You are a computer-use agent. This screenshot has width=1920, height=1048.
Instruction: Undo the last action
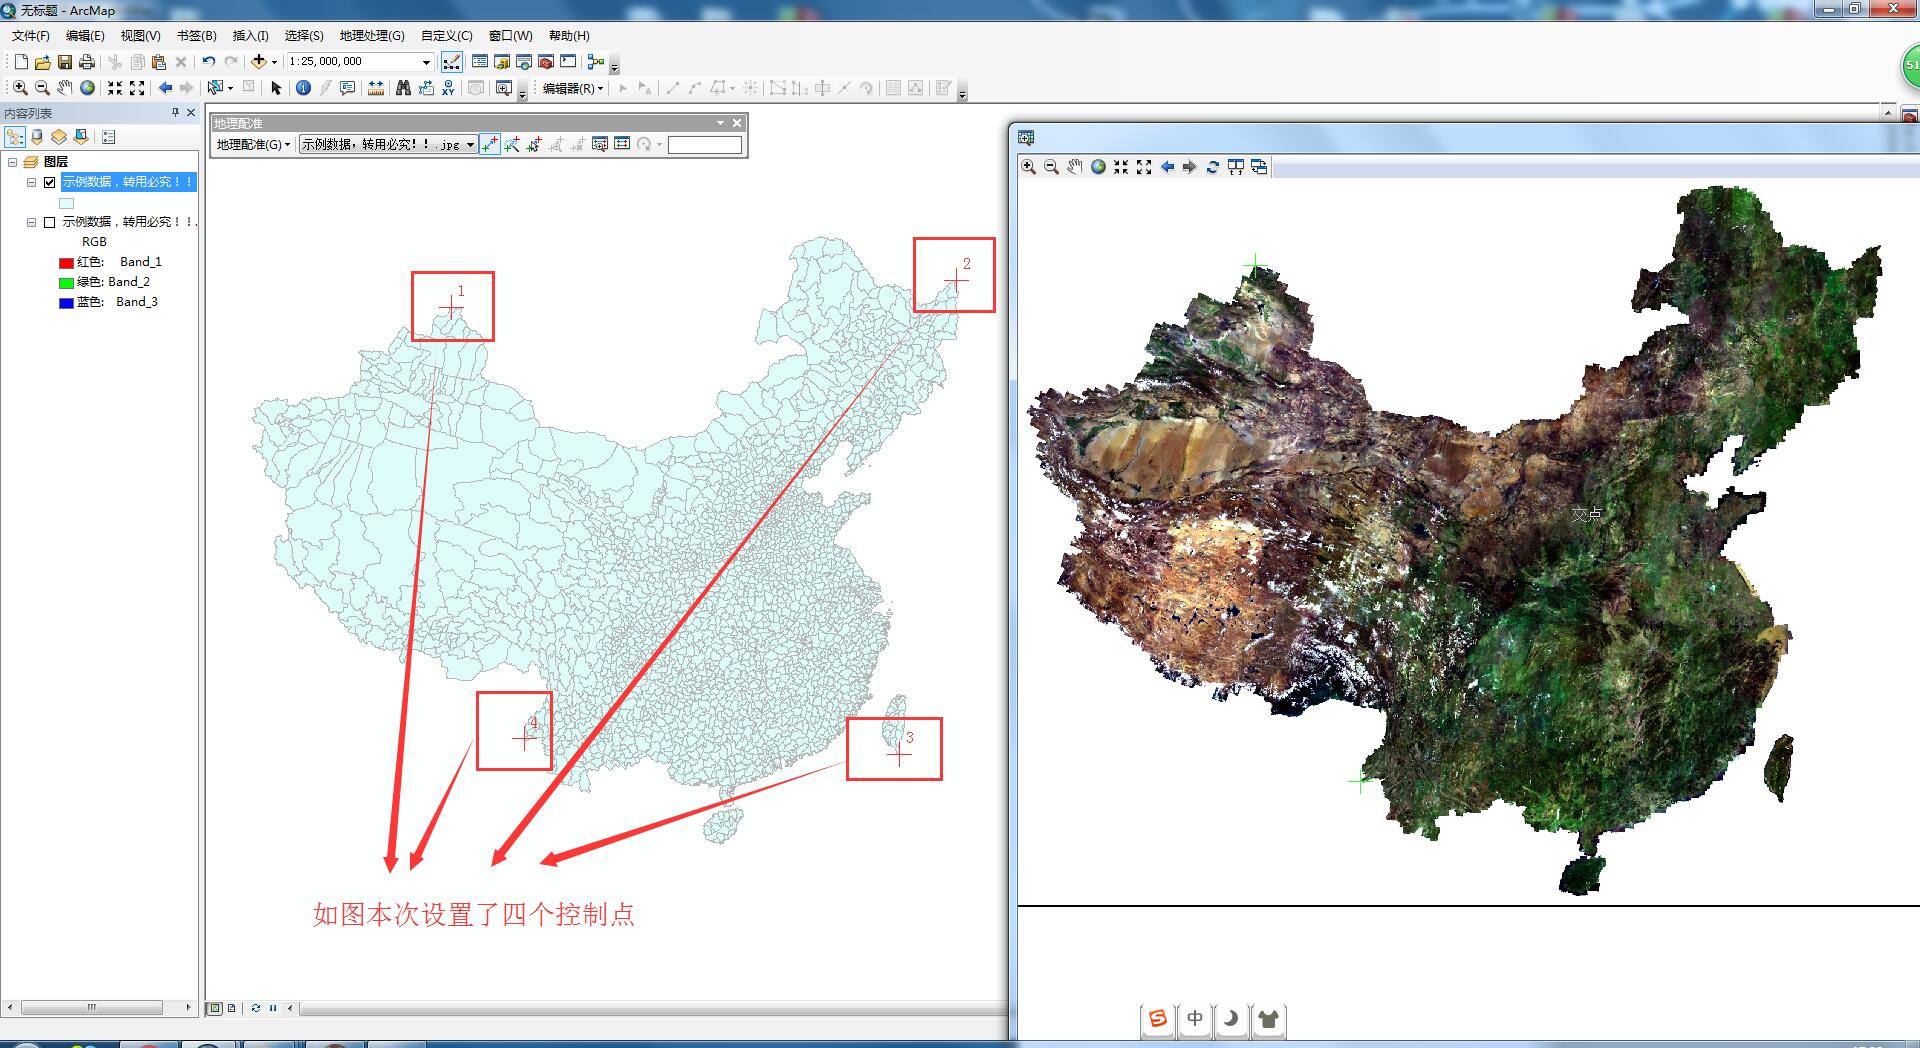click(208, 62)
